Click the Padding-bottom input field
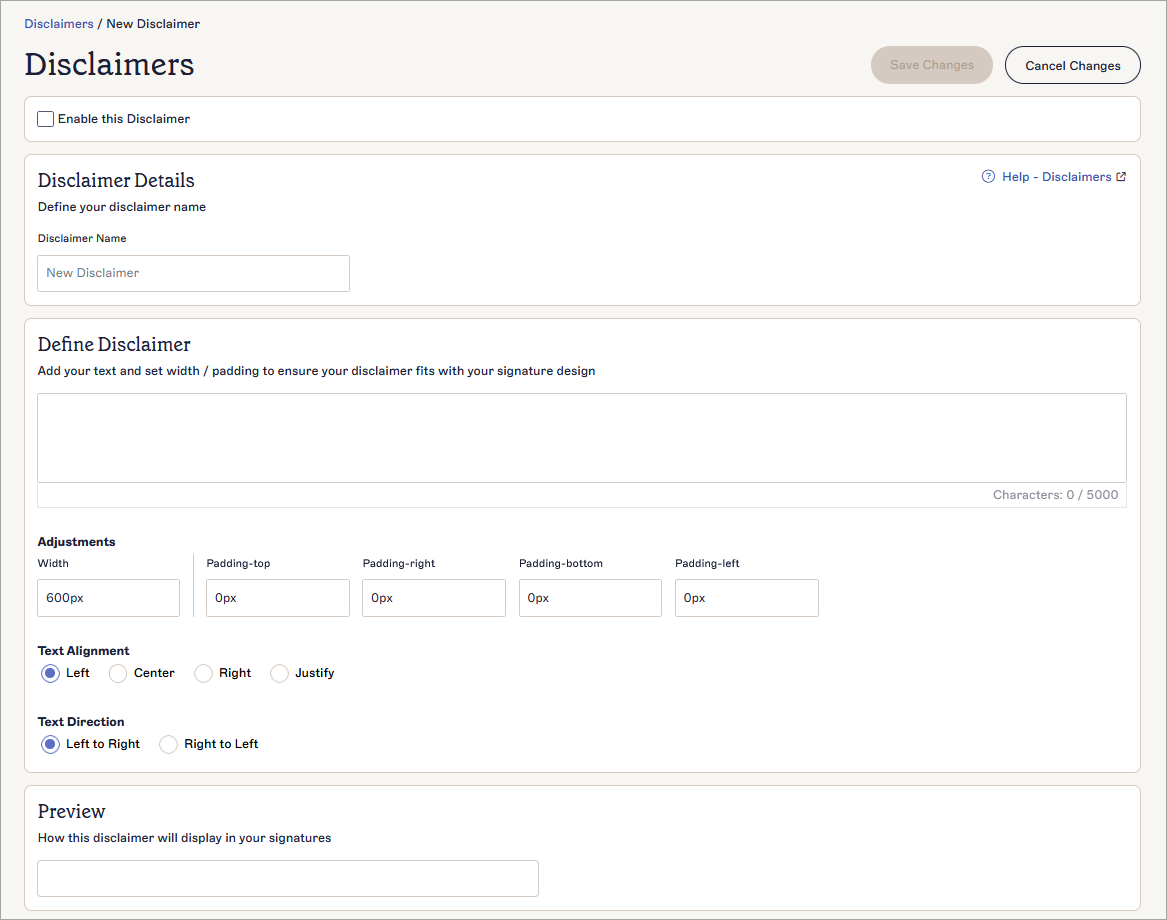 point(590,597)
